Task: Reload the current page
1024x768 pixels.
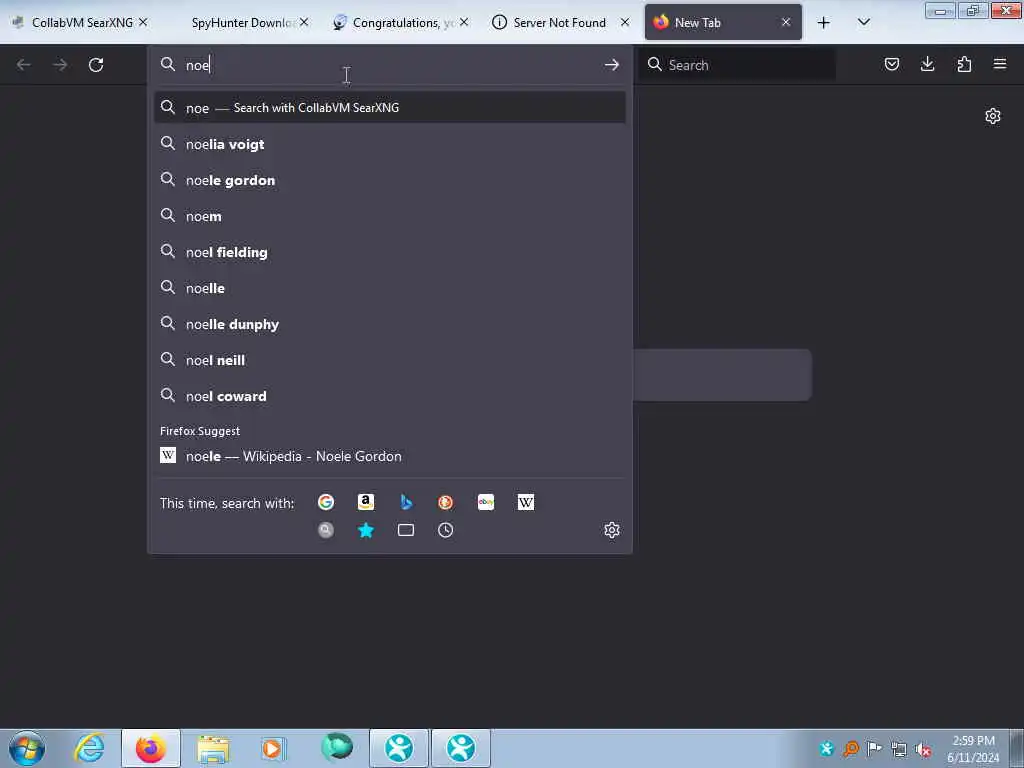Action: point(96,65)
